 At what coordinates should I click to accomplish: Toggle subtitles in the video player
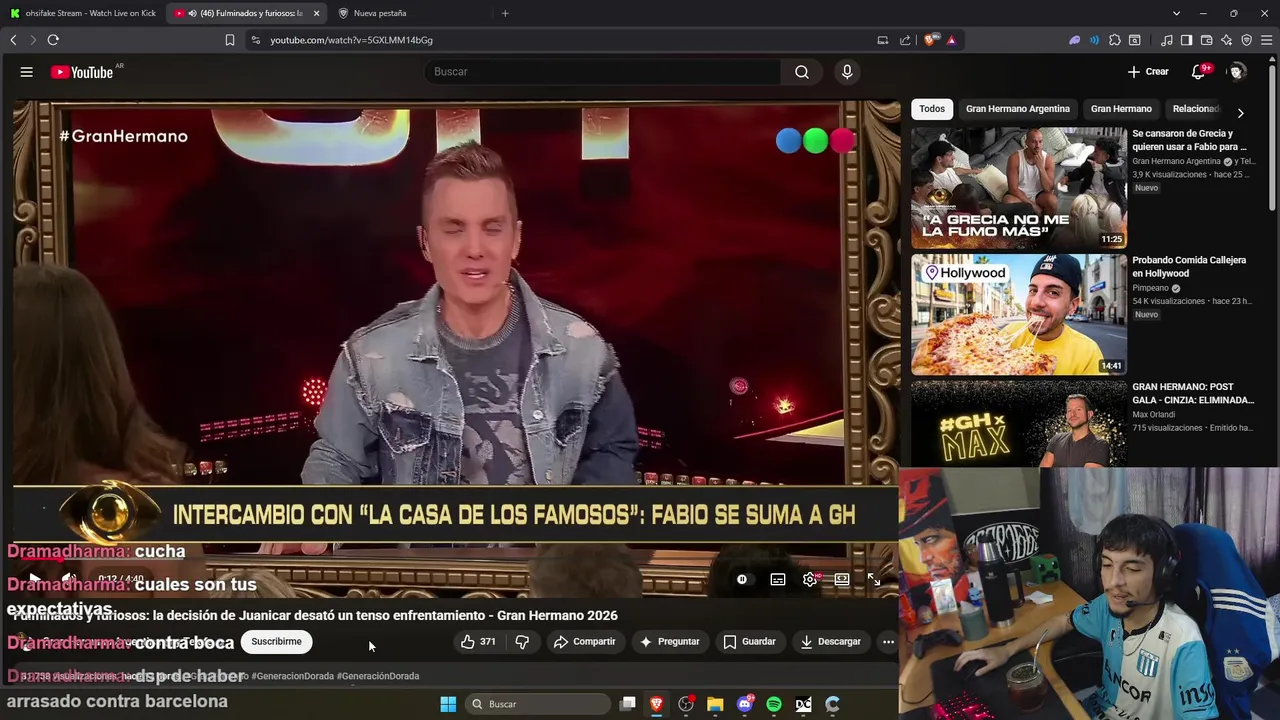778,579
